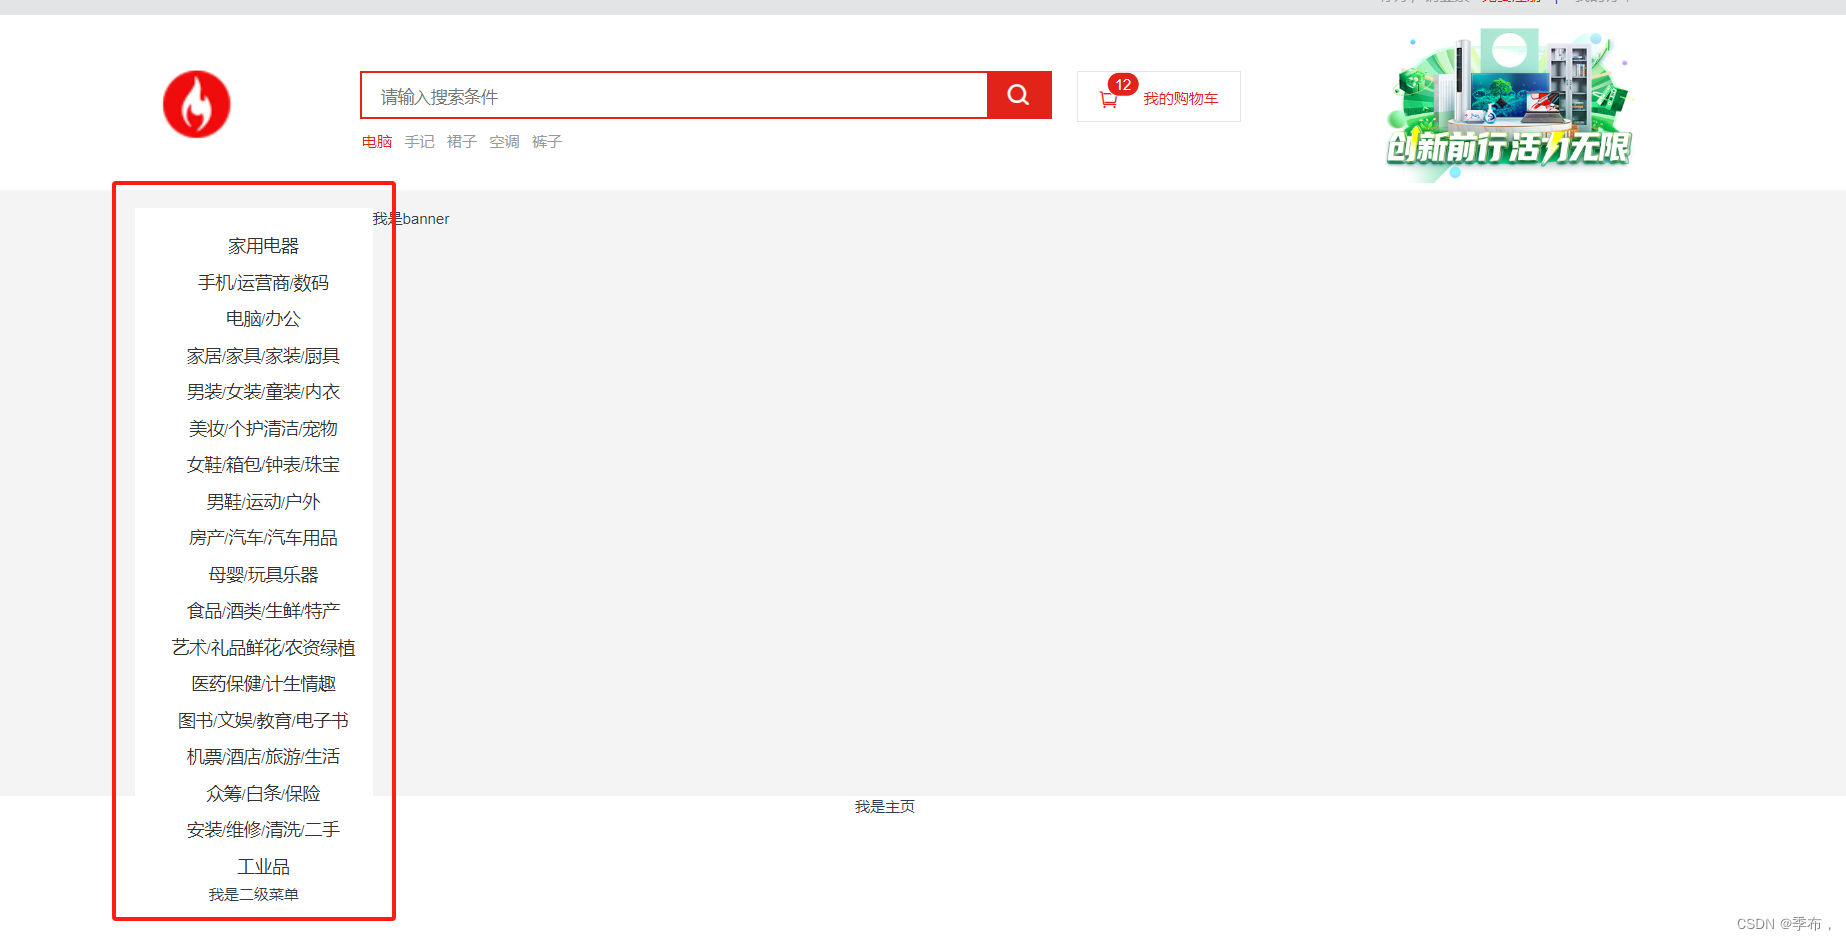1846x940 pixels.
Task: Select 食品/酒类/生鲜/特产 category
Action: click(263, 611)
